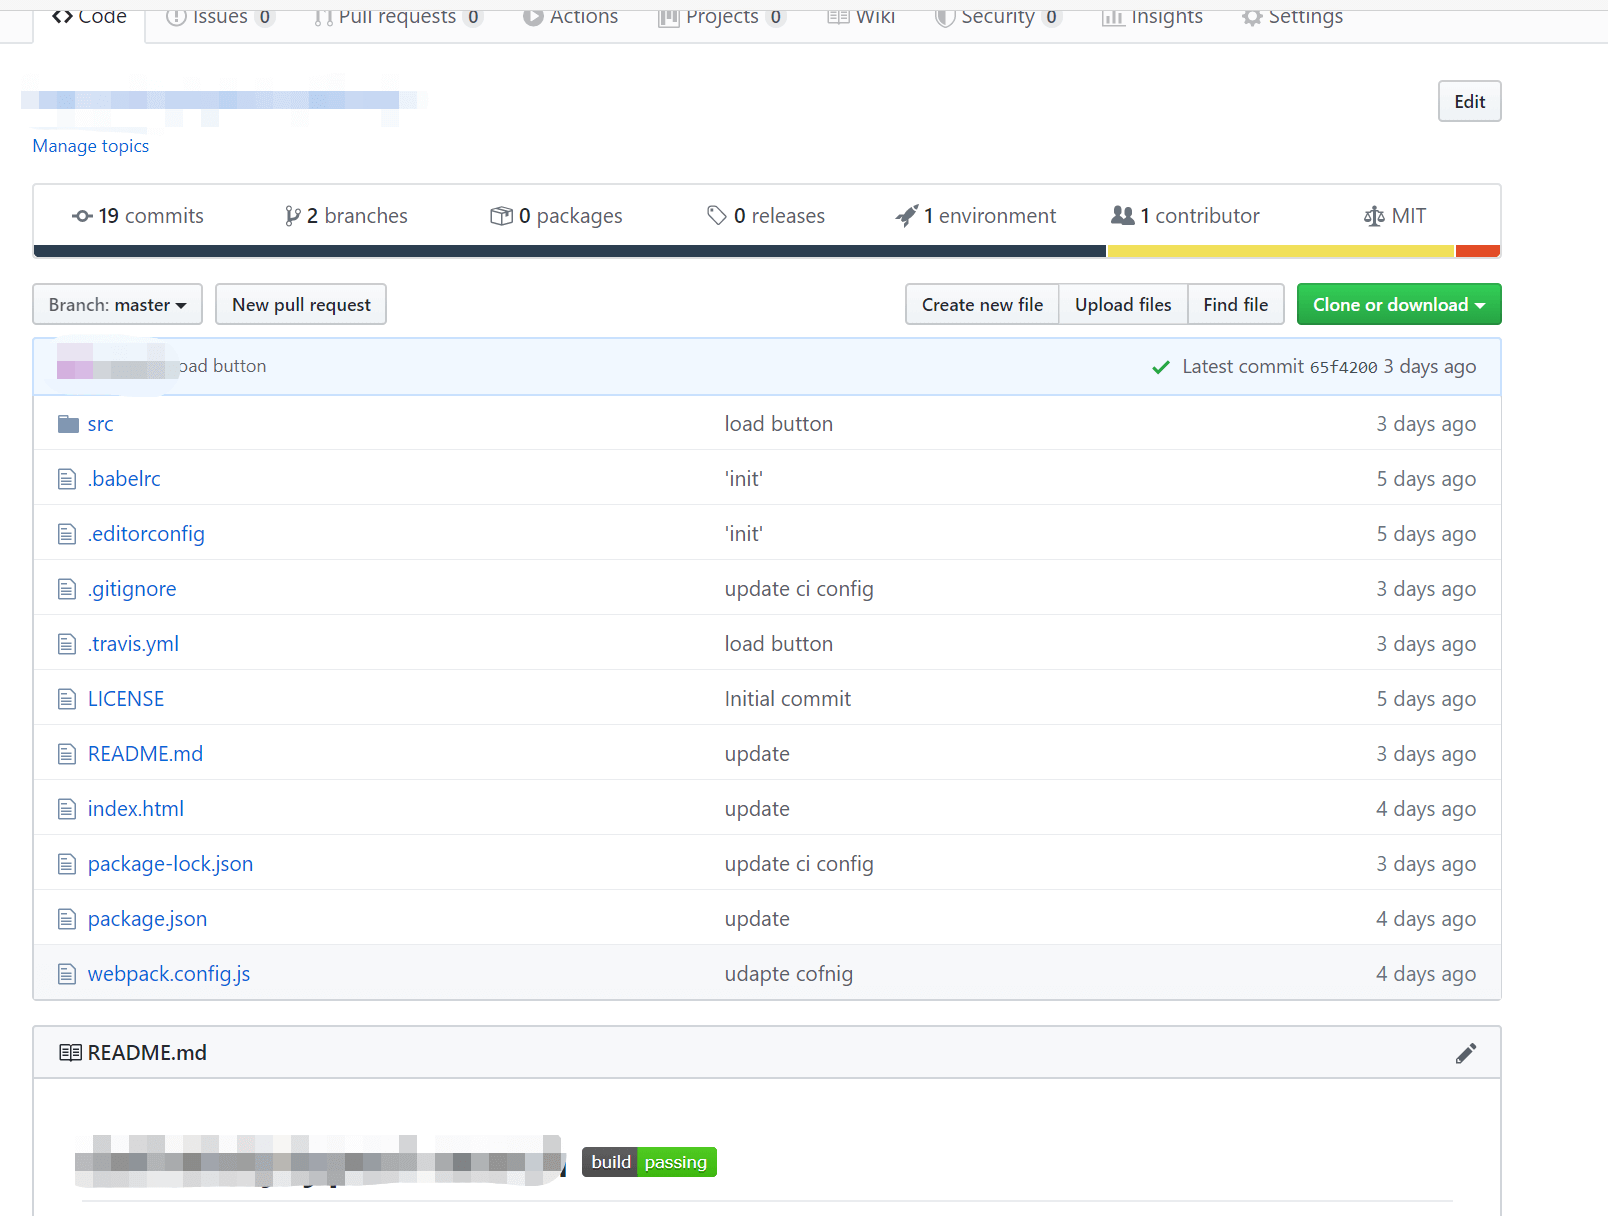Image resolution: width=1608 pixels, height=1216 pixels.
Task: Click the releases tag icon
Action: click(x=716, y=215)
